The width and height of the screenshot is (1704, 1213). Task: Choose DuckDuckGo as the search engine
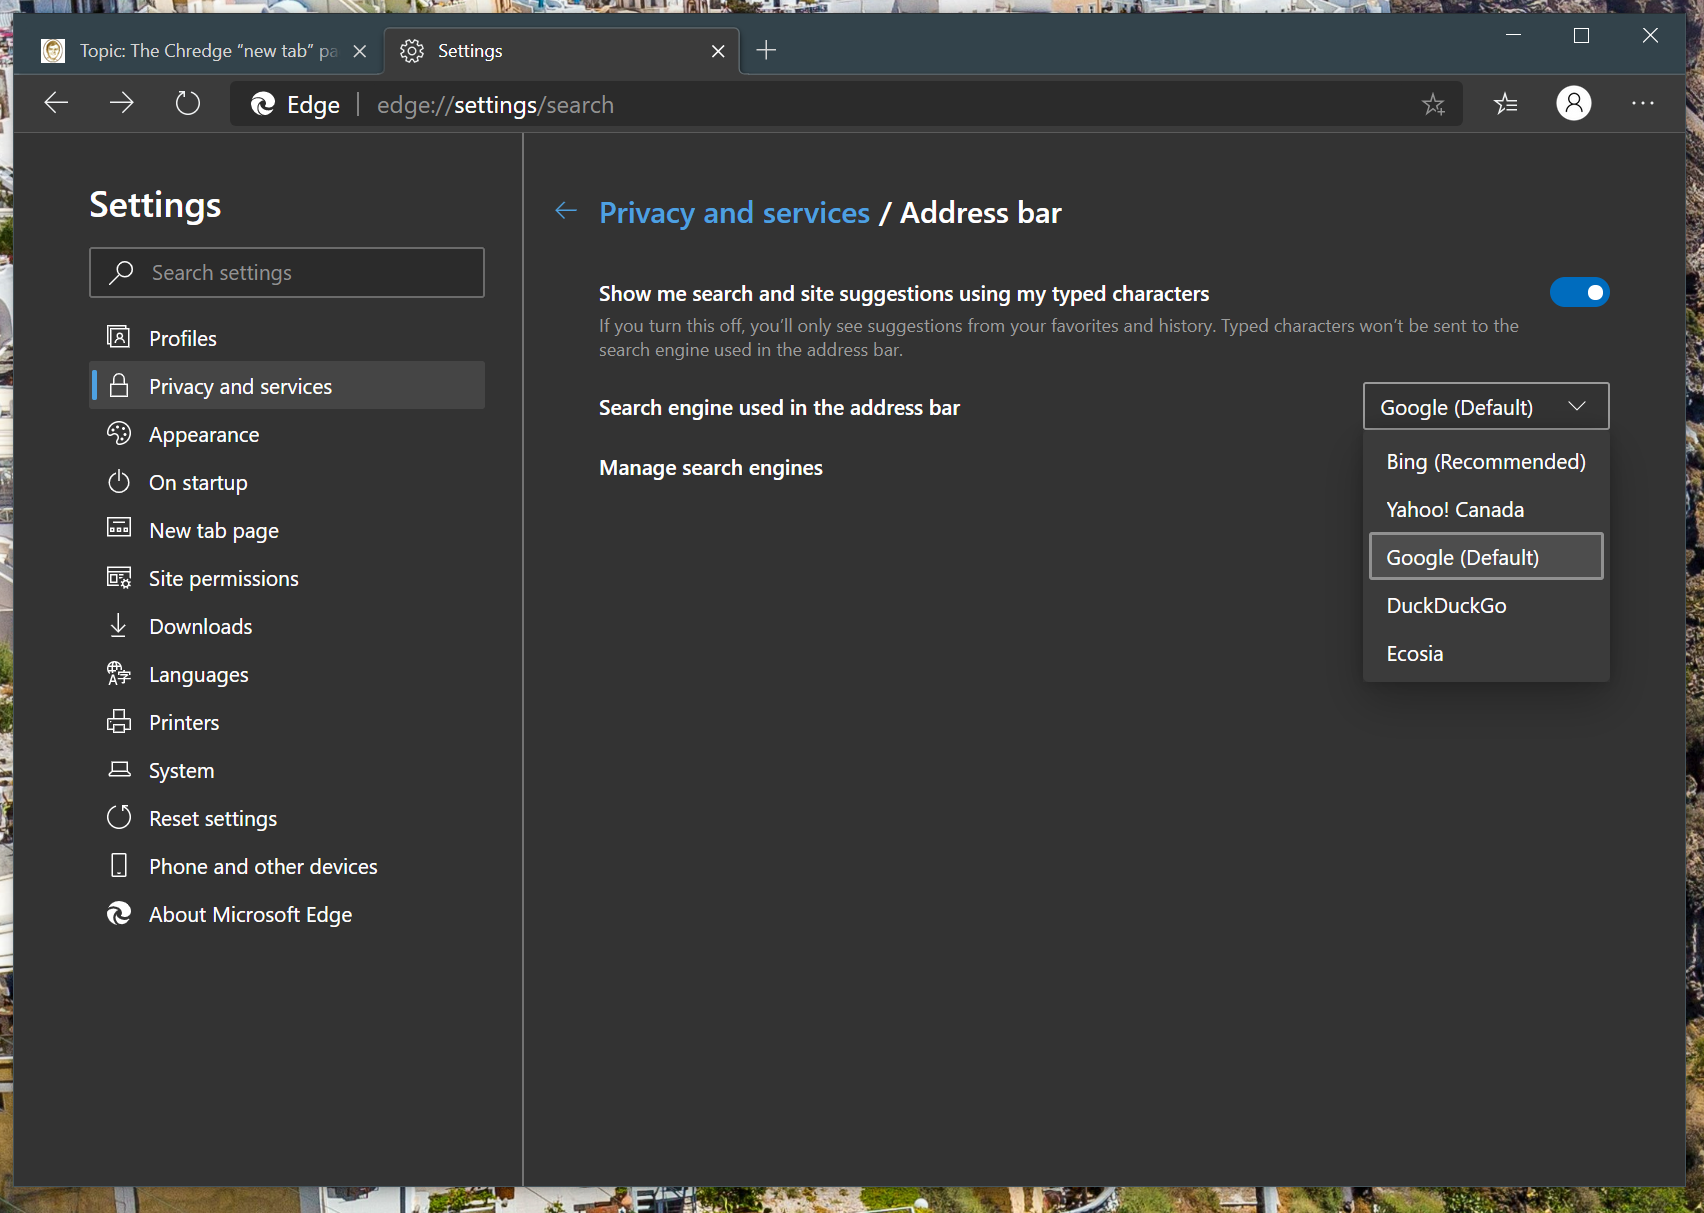click(1446, 606)
